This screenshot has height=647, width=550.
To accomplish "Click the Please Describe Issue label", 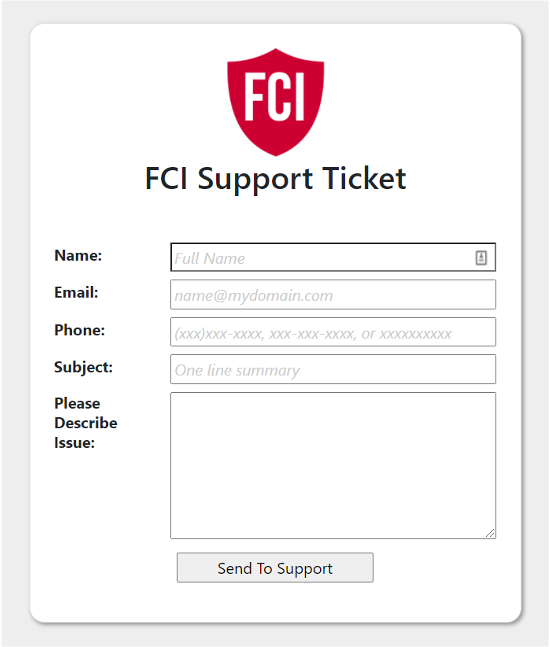I will [86, 423].
